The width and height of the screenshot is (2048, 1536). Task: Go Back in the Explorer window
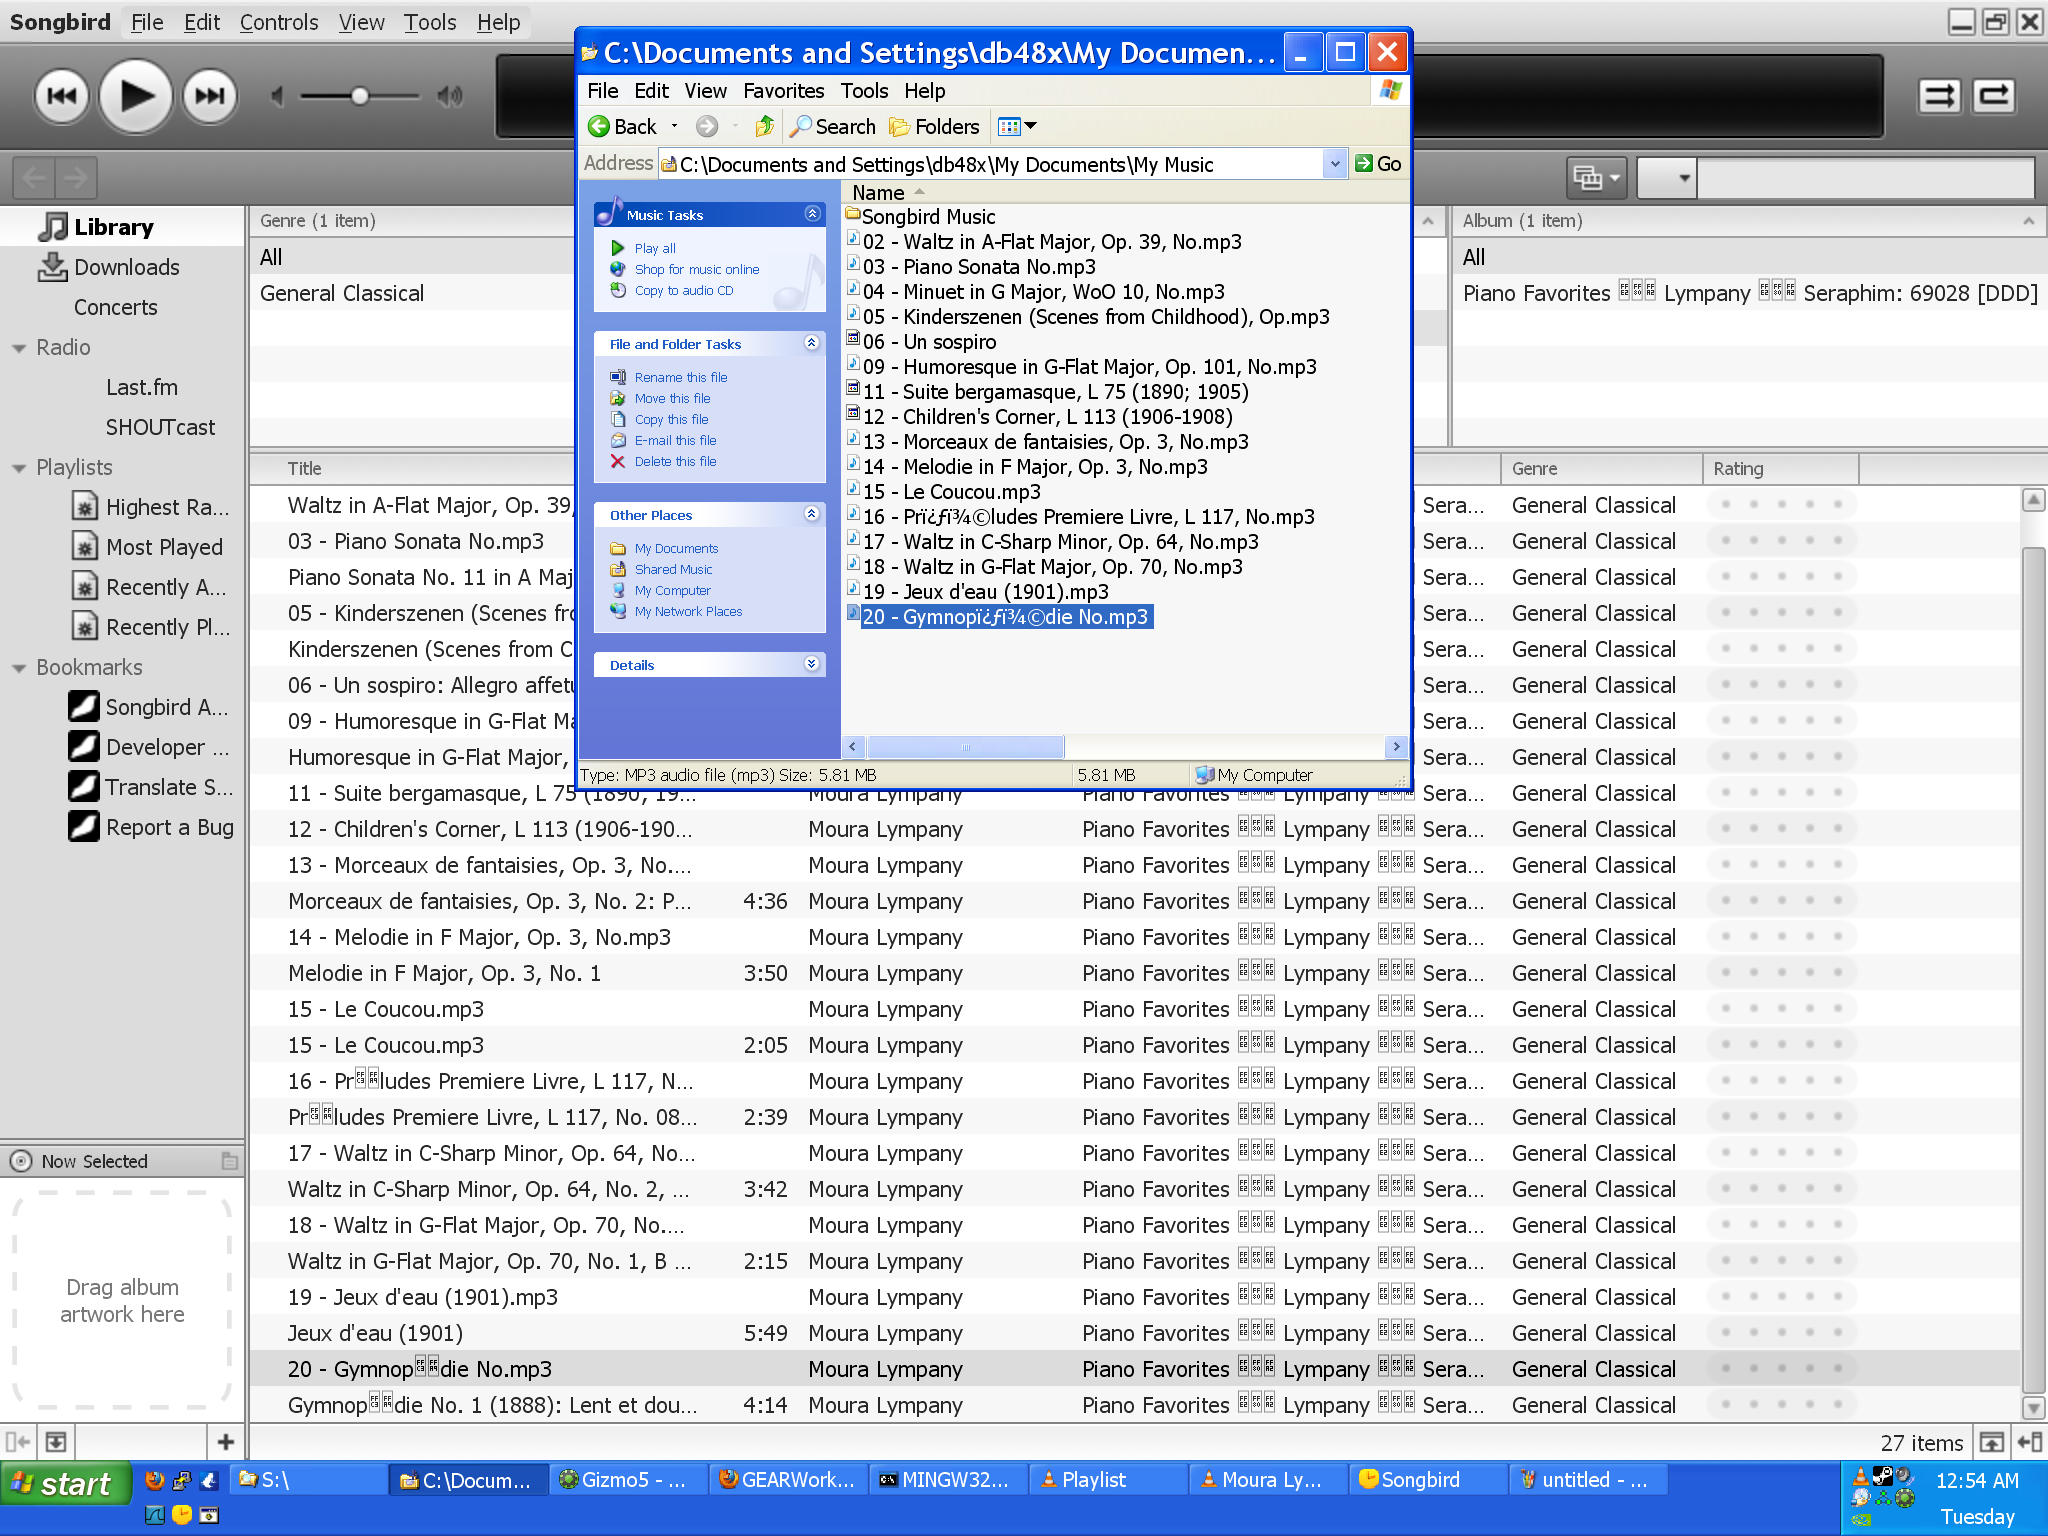pos(623,126)
